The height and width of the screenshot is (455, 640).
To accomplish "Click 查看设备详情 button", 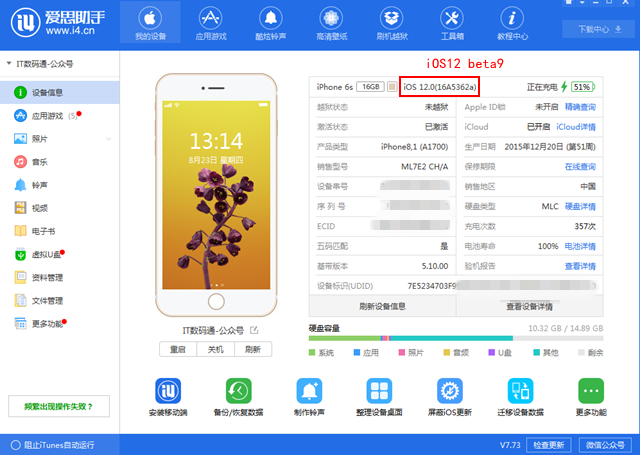I will pos(529,306).
